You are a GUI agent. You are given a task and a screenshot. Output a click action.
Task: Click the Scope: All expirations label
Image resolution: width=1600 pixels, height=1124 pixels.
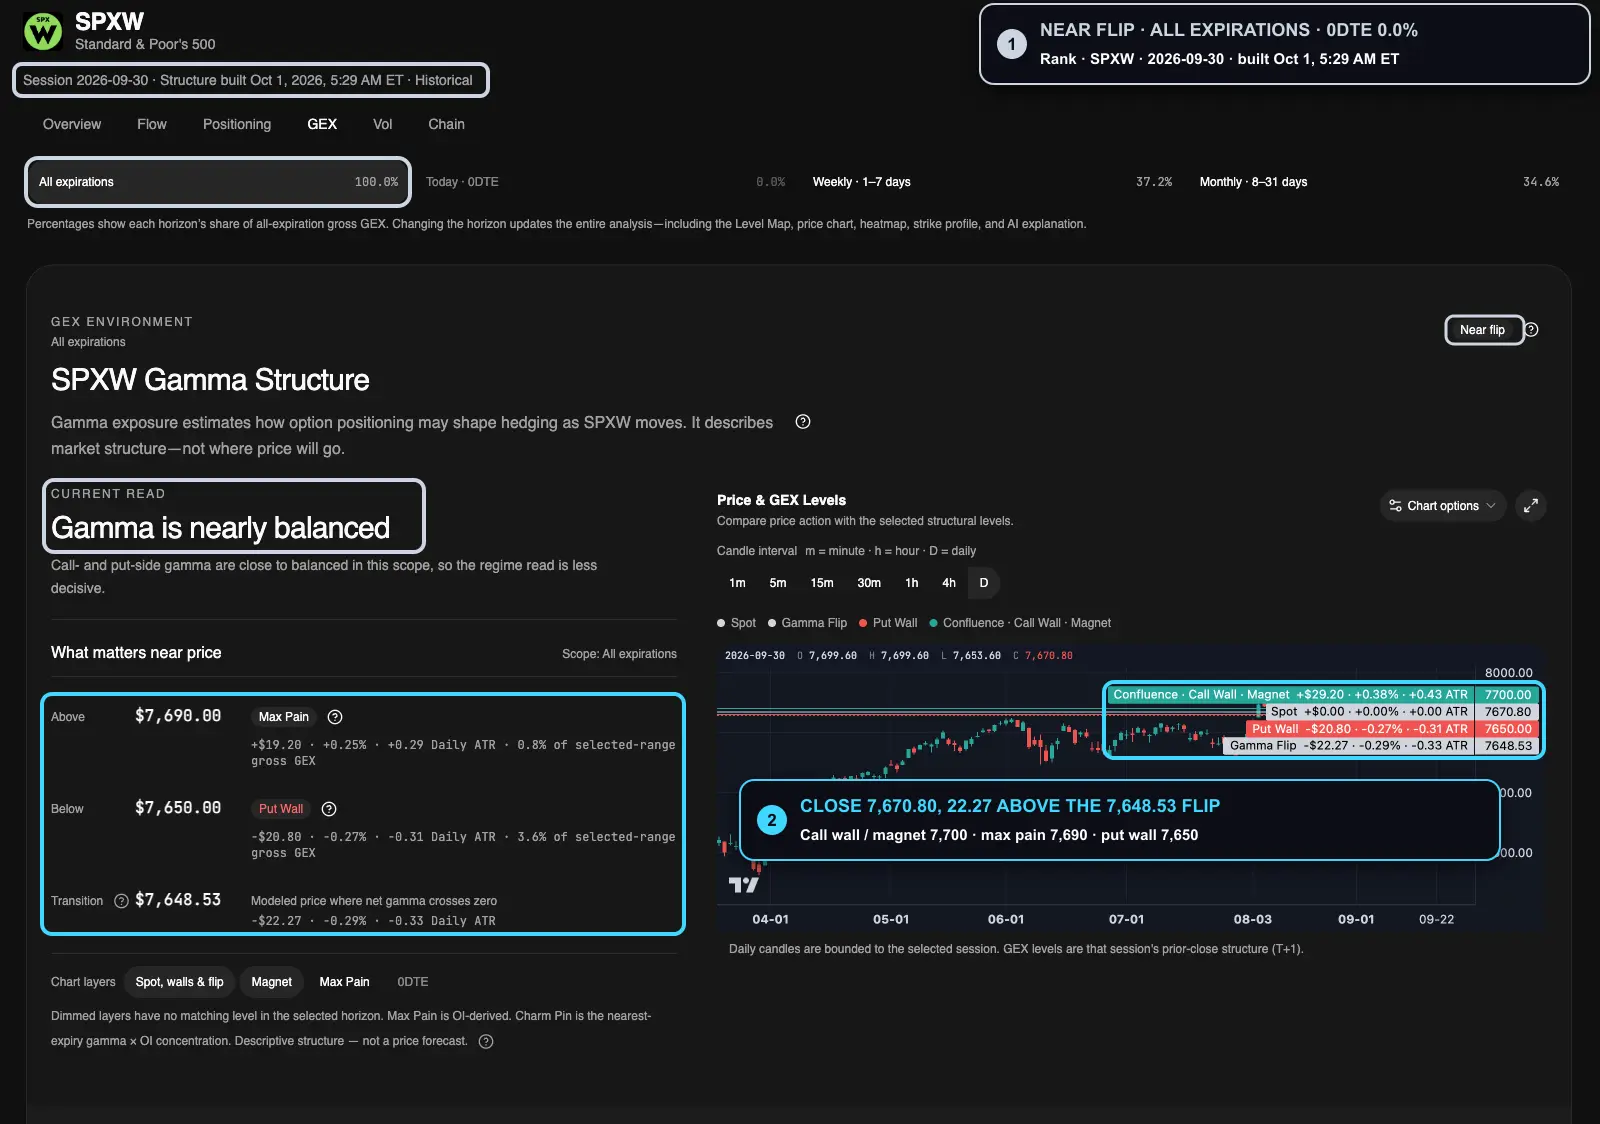[x=619, y=654]
